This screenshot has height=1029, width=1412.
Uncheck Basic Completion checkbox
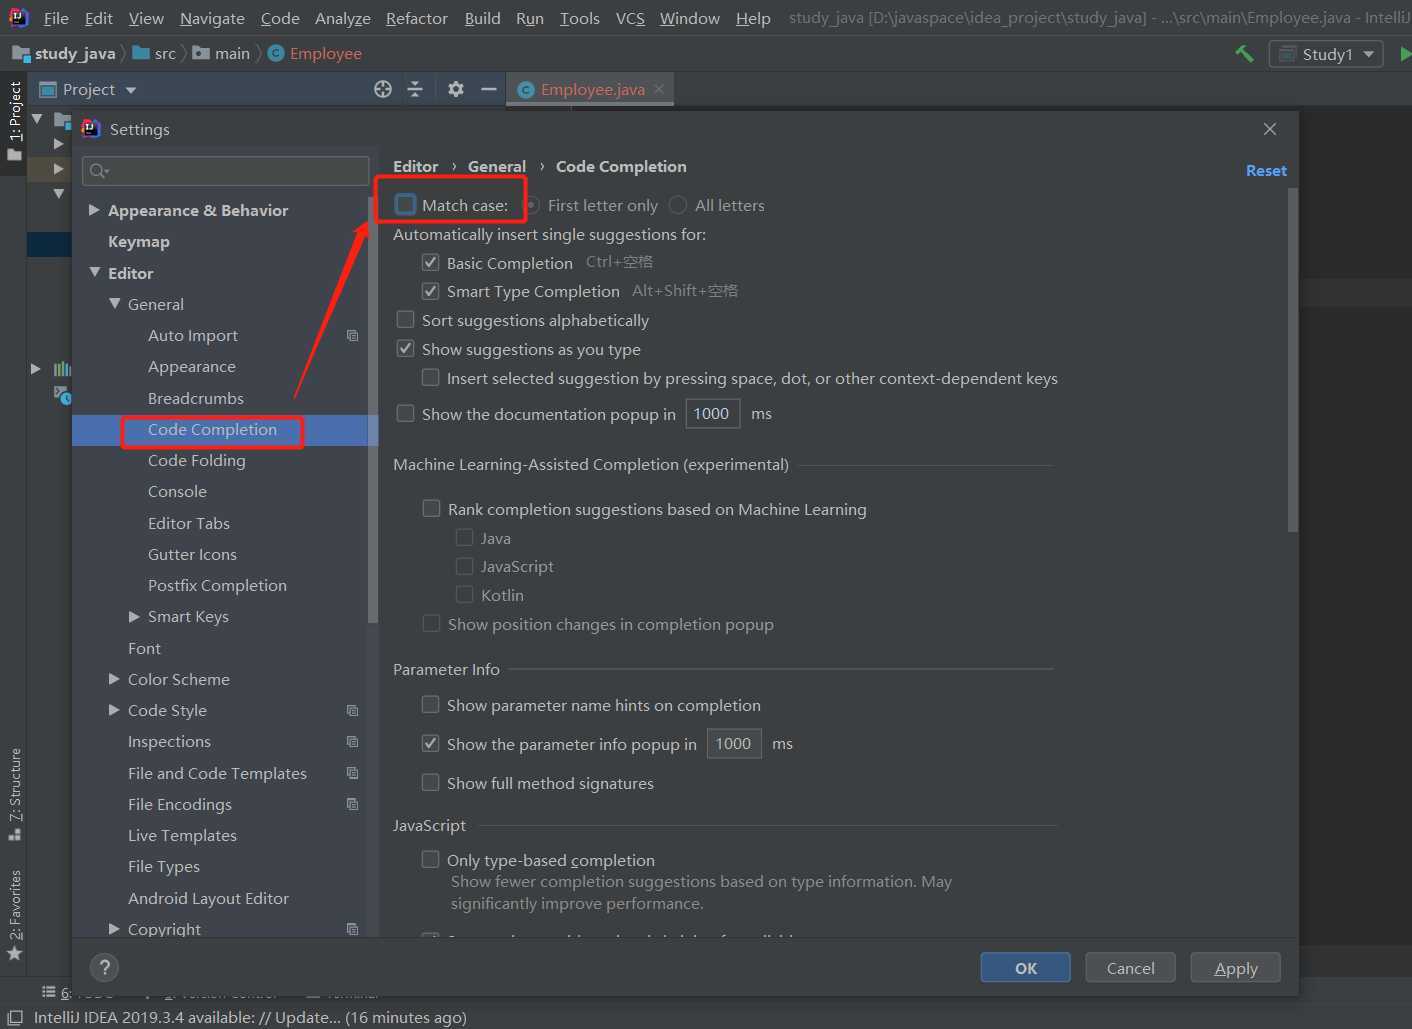(430, 262)
